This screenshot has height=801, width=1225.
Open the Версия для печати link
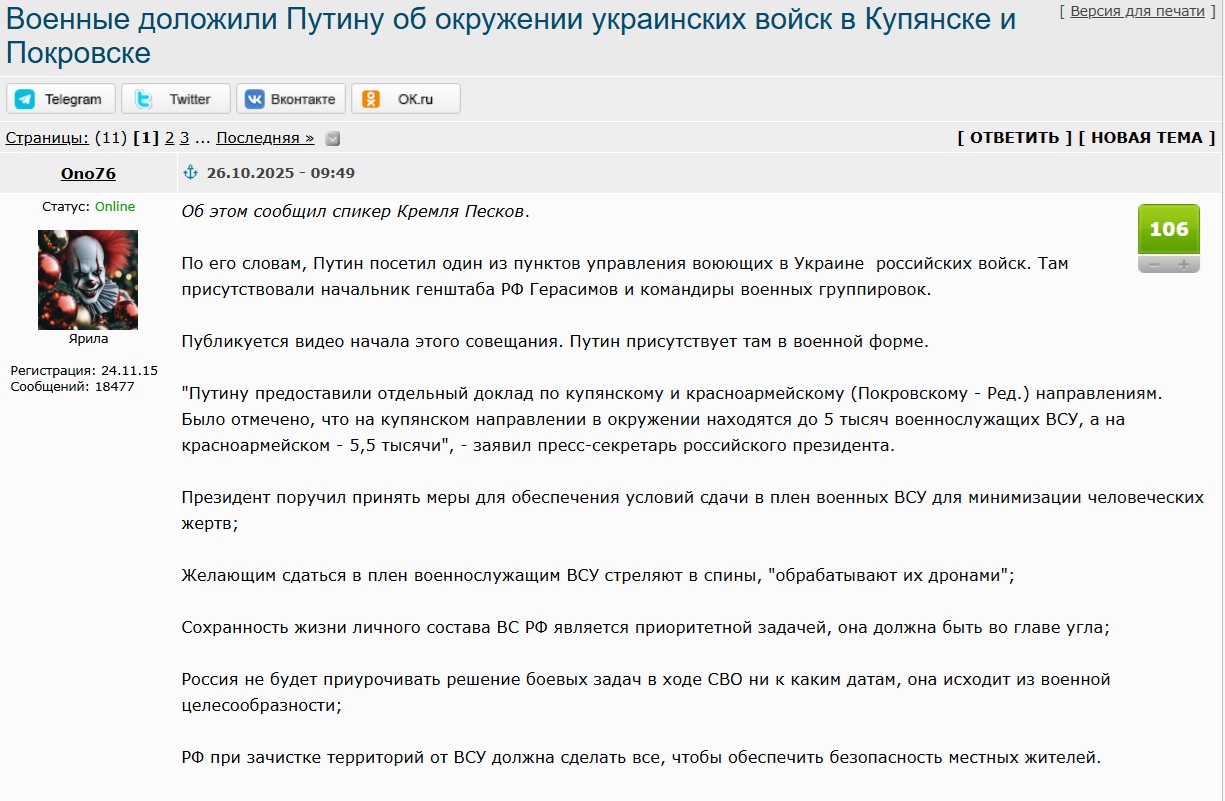click(x=1137, y=11)
